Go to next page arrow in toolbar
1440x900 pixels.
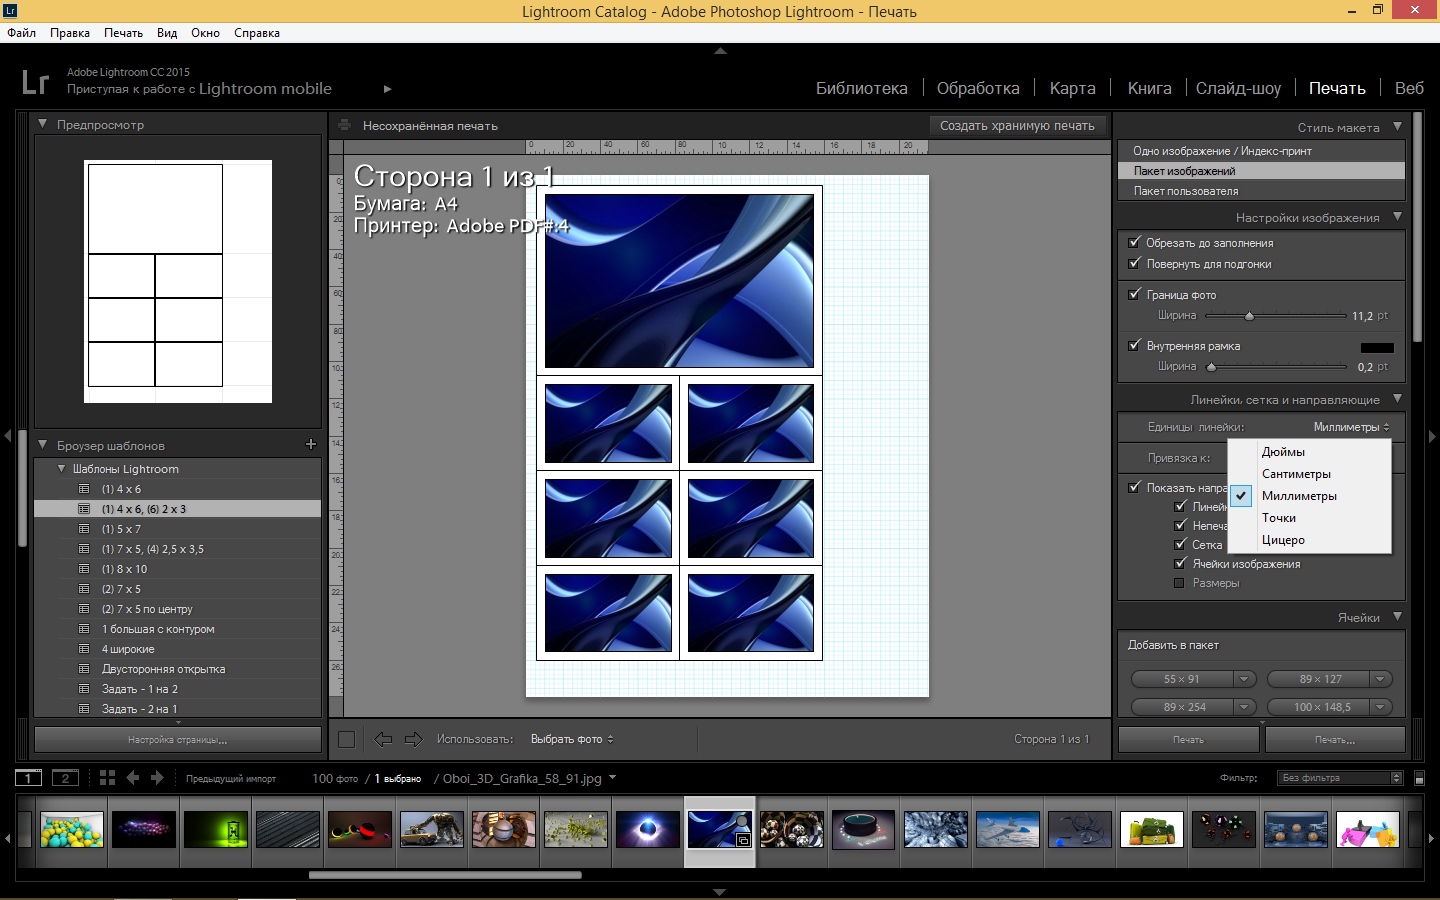(413, 739)
